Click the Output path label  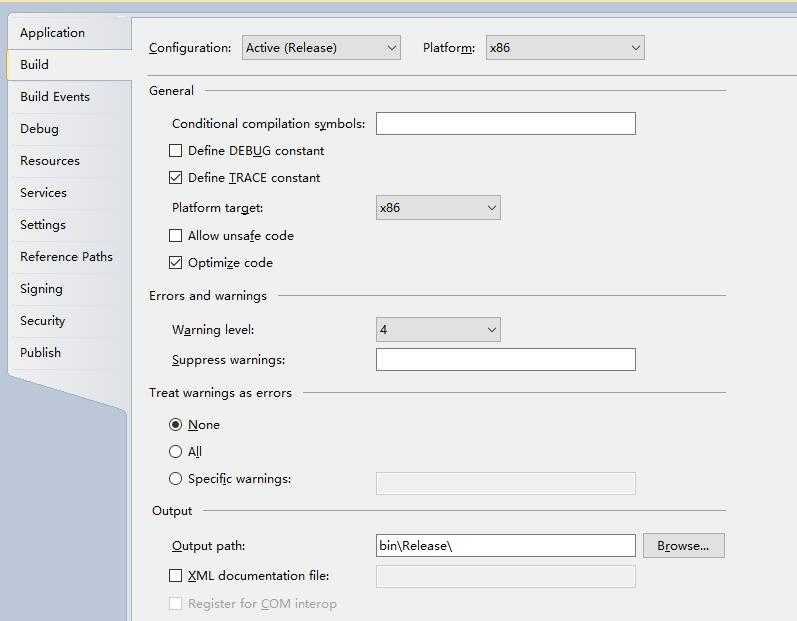208,546
